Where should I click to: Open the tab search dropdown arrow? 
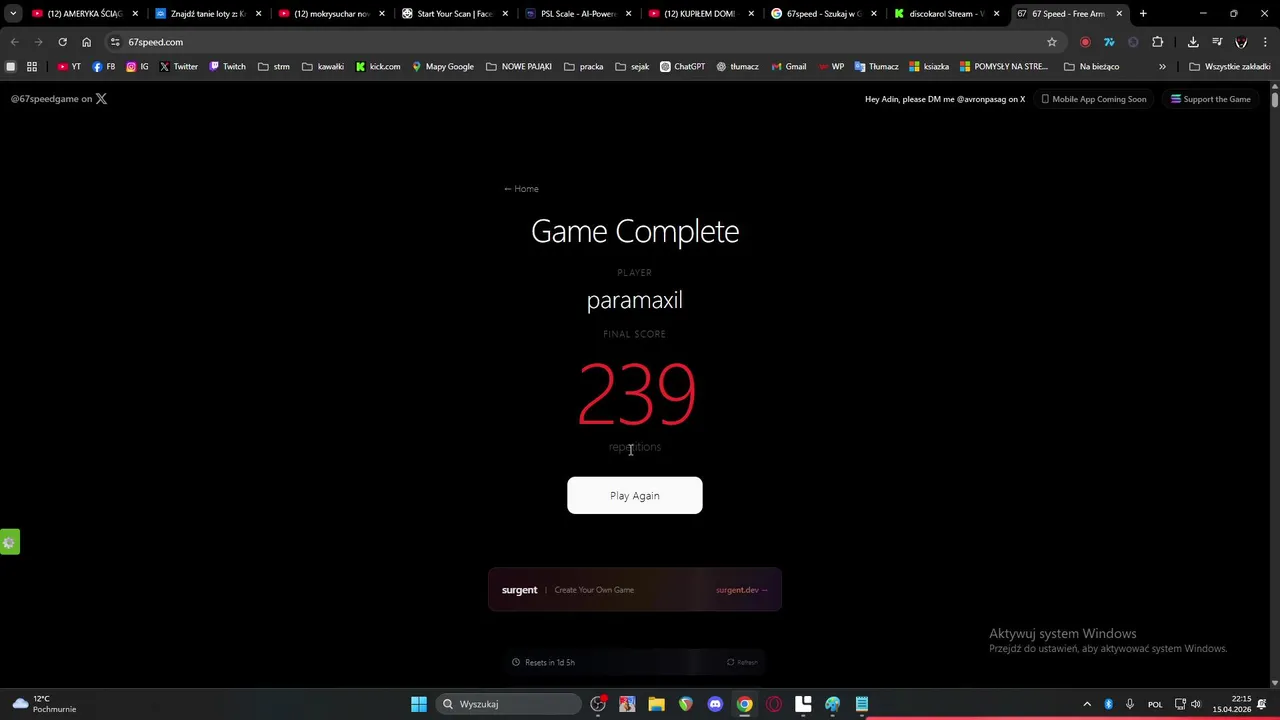click(13, 14)
